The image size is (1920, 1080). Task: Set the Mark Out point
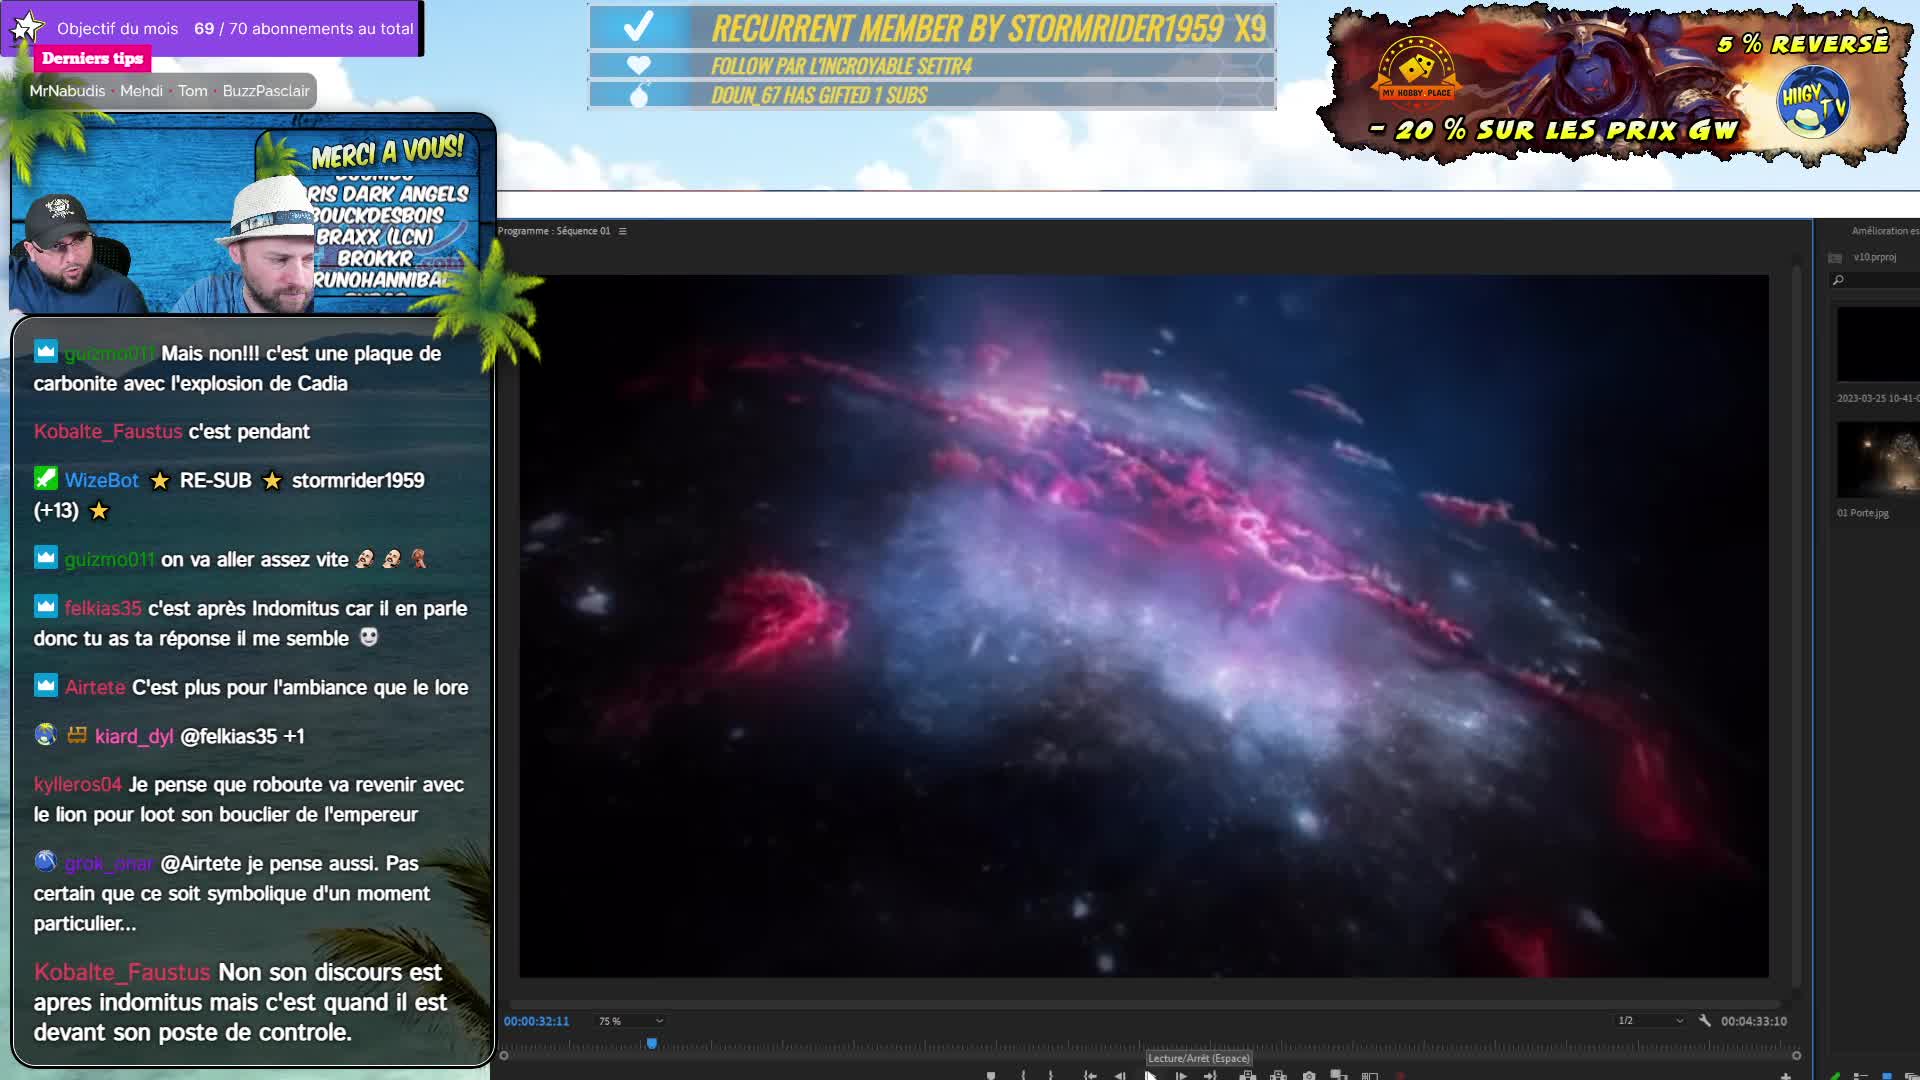pos(1051,1076)
